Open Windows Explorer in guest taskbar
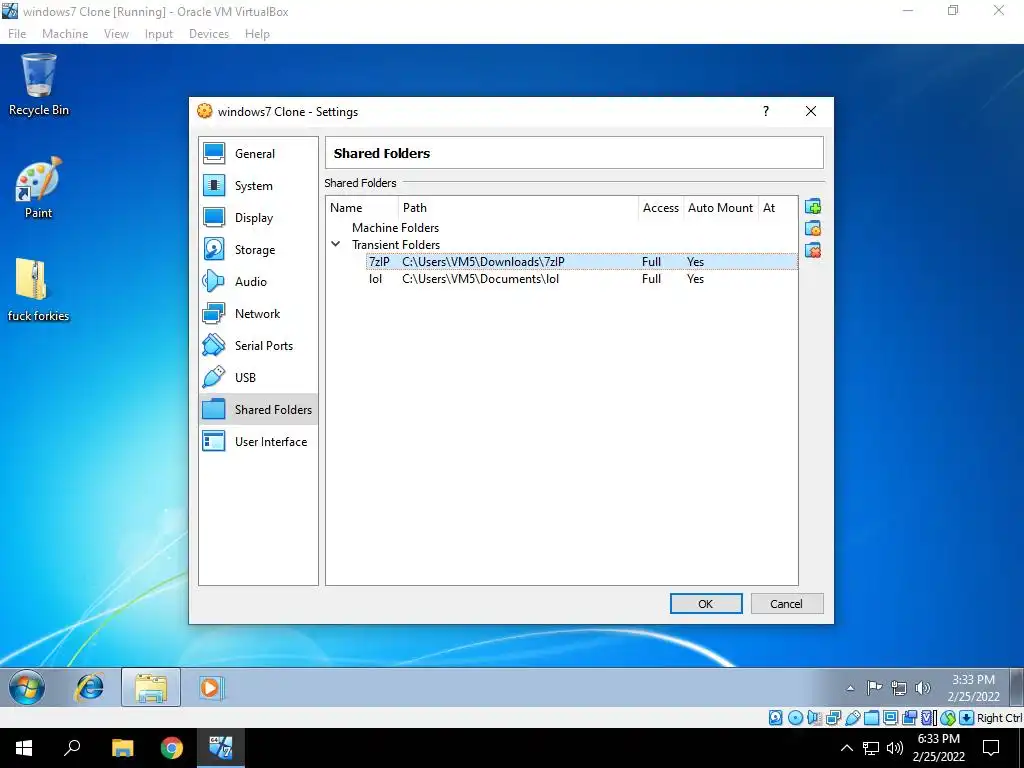 (x=151, y=688)
